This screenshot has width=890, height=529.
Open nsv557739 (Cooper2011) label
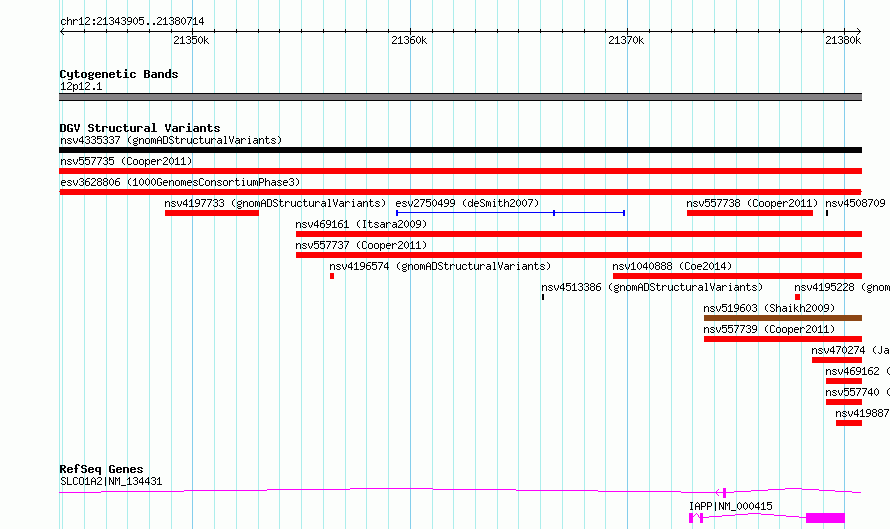[x=769, y=329]
